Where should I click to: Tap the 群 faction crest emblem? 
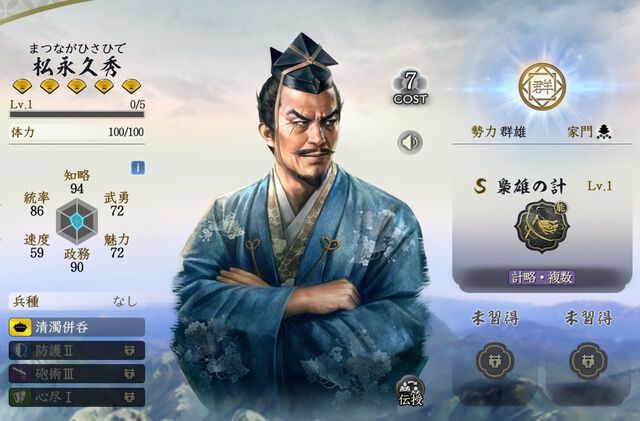pyautogui.click(x=542, y=87)
